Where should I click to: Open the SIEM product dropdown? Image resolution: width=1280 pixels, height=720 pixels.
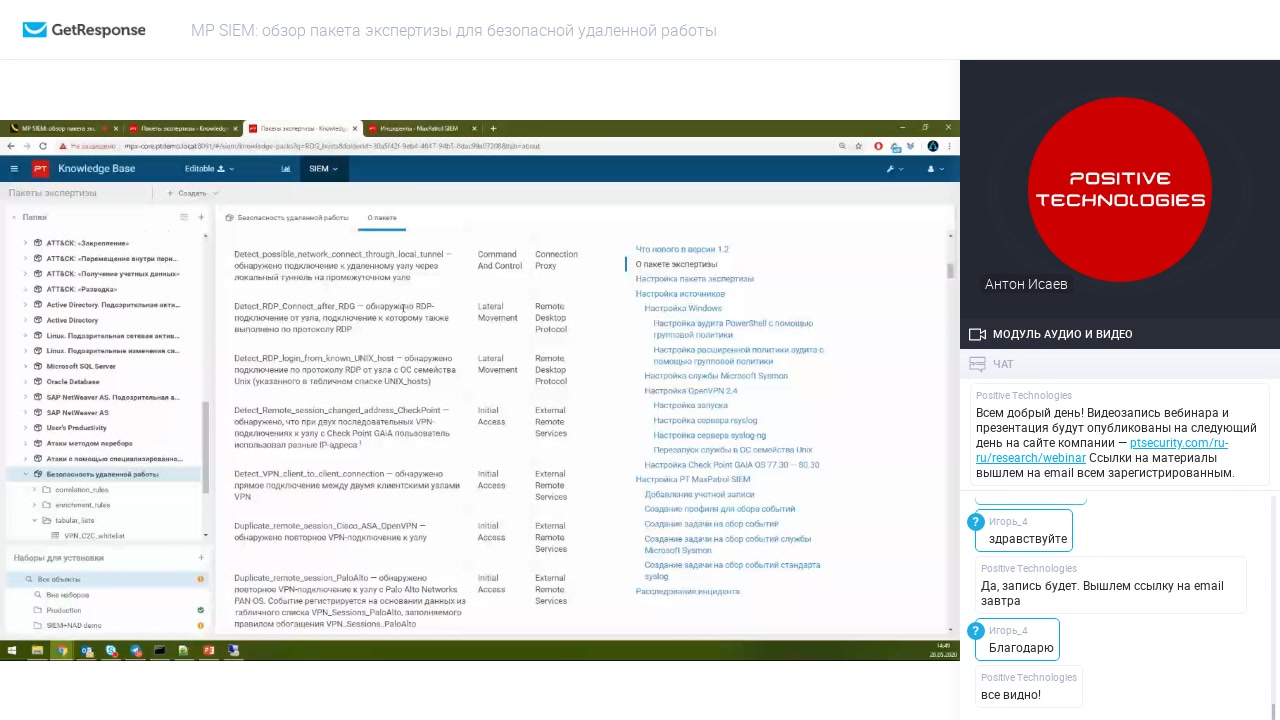323,169
